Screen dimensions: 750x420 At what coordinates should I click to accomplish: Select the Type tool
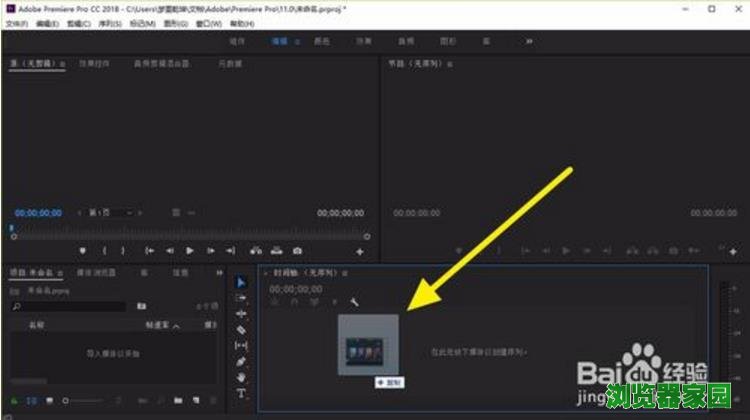[241, 393]
